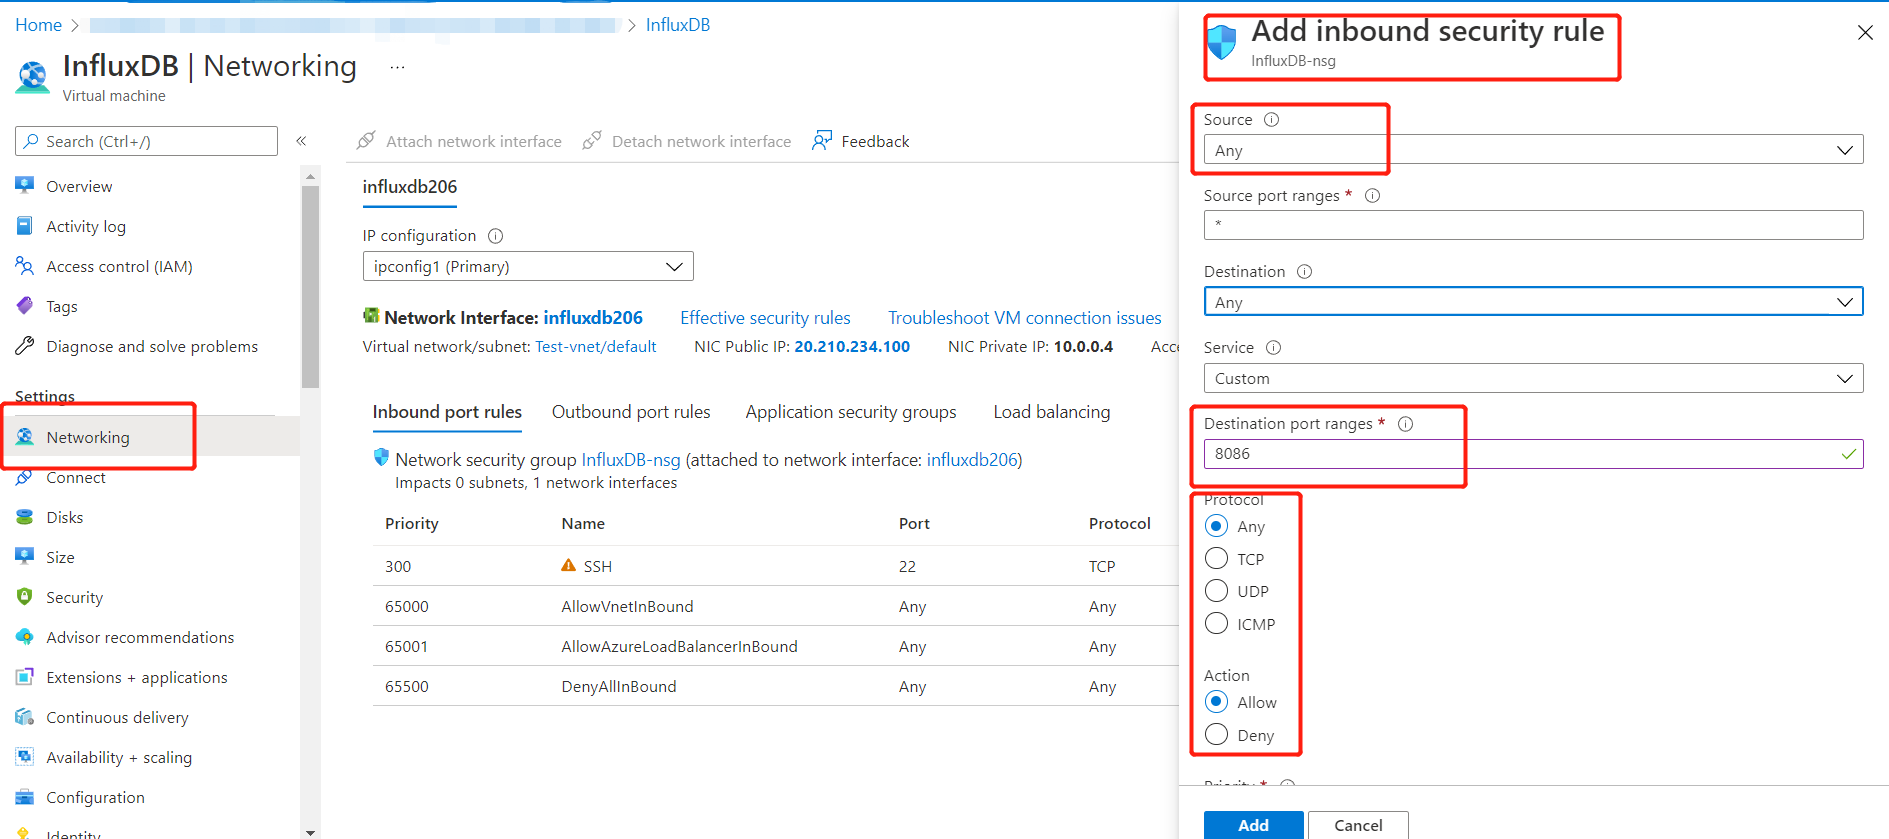This screenshot has width=1889, height=839.
Task: Show info tooltip for Destination
Action: coord(1304,272)
